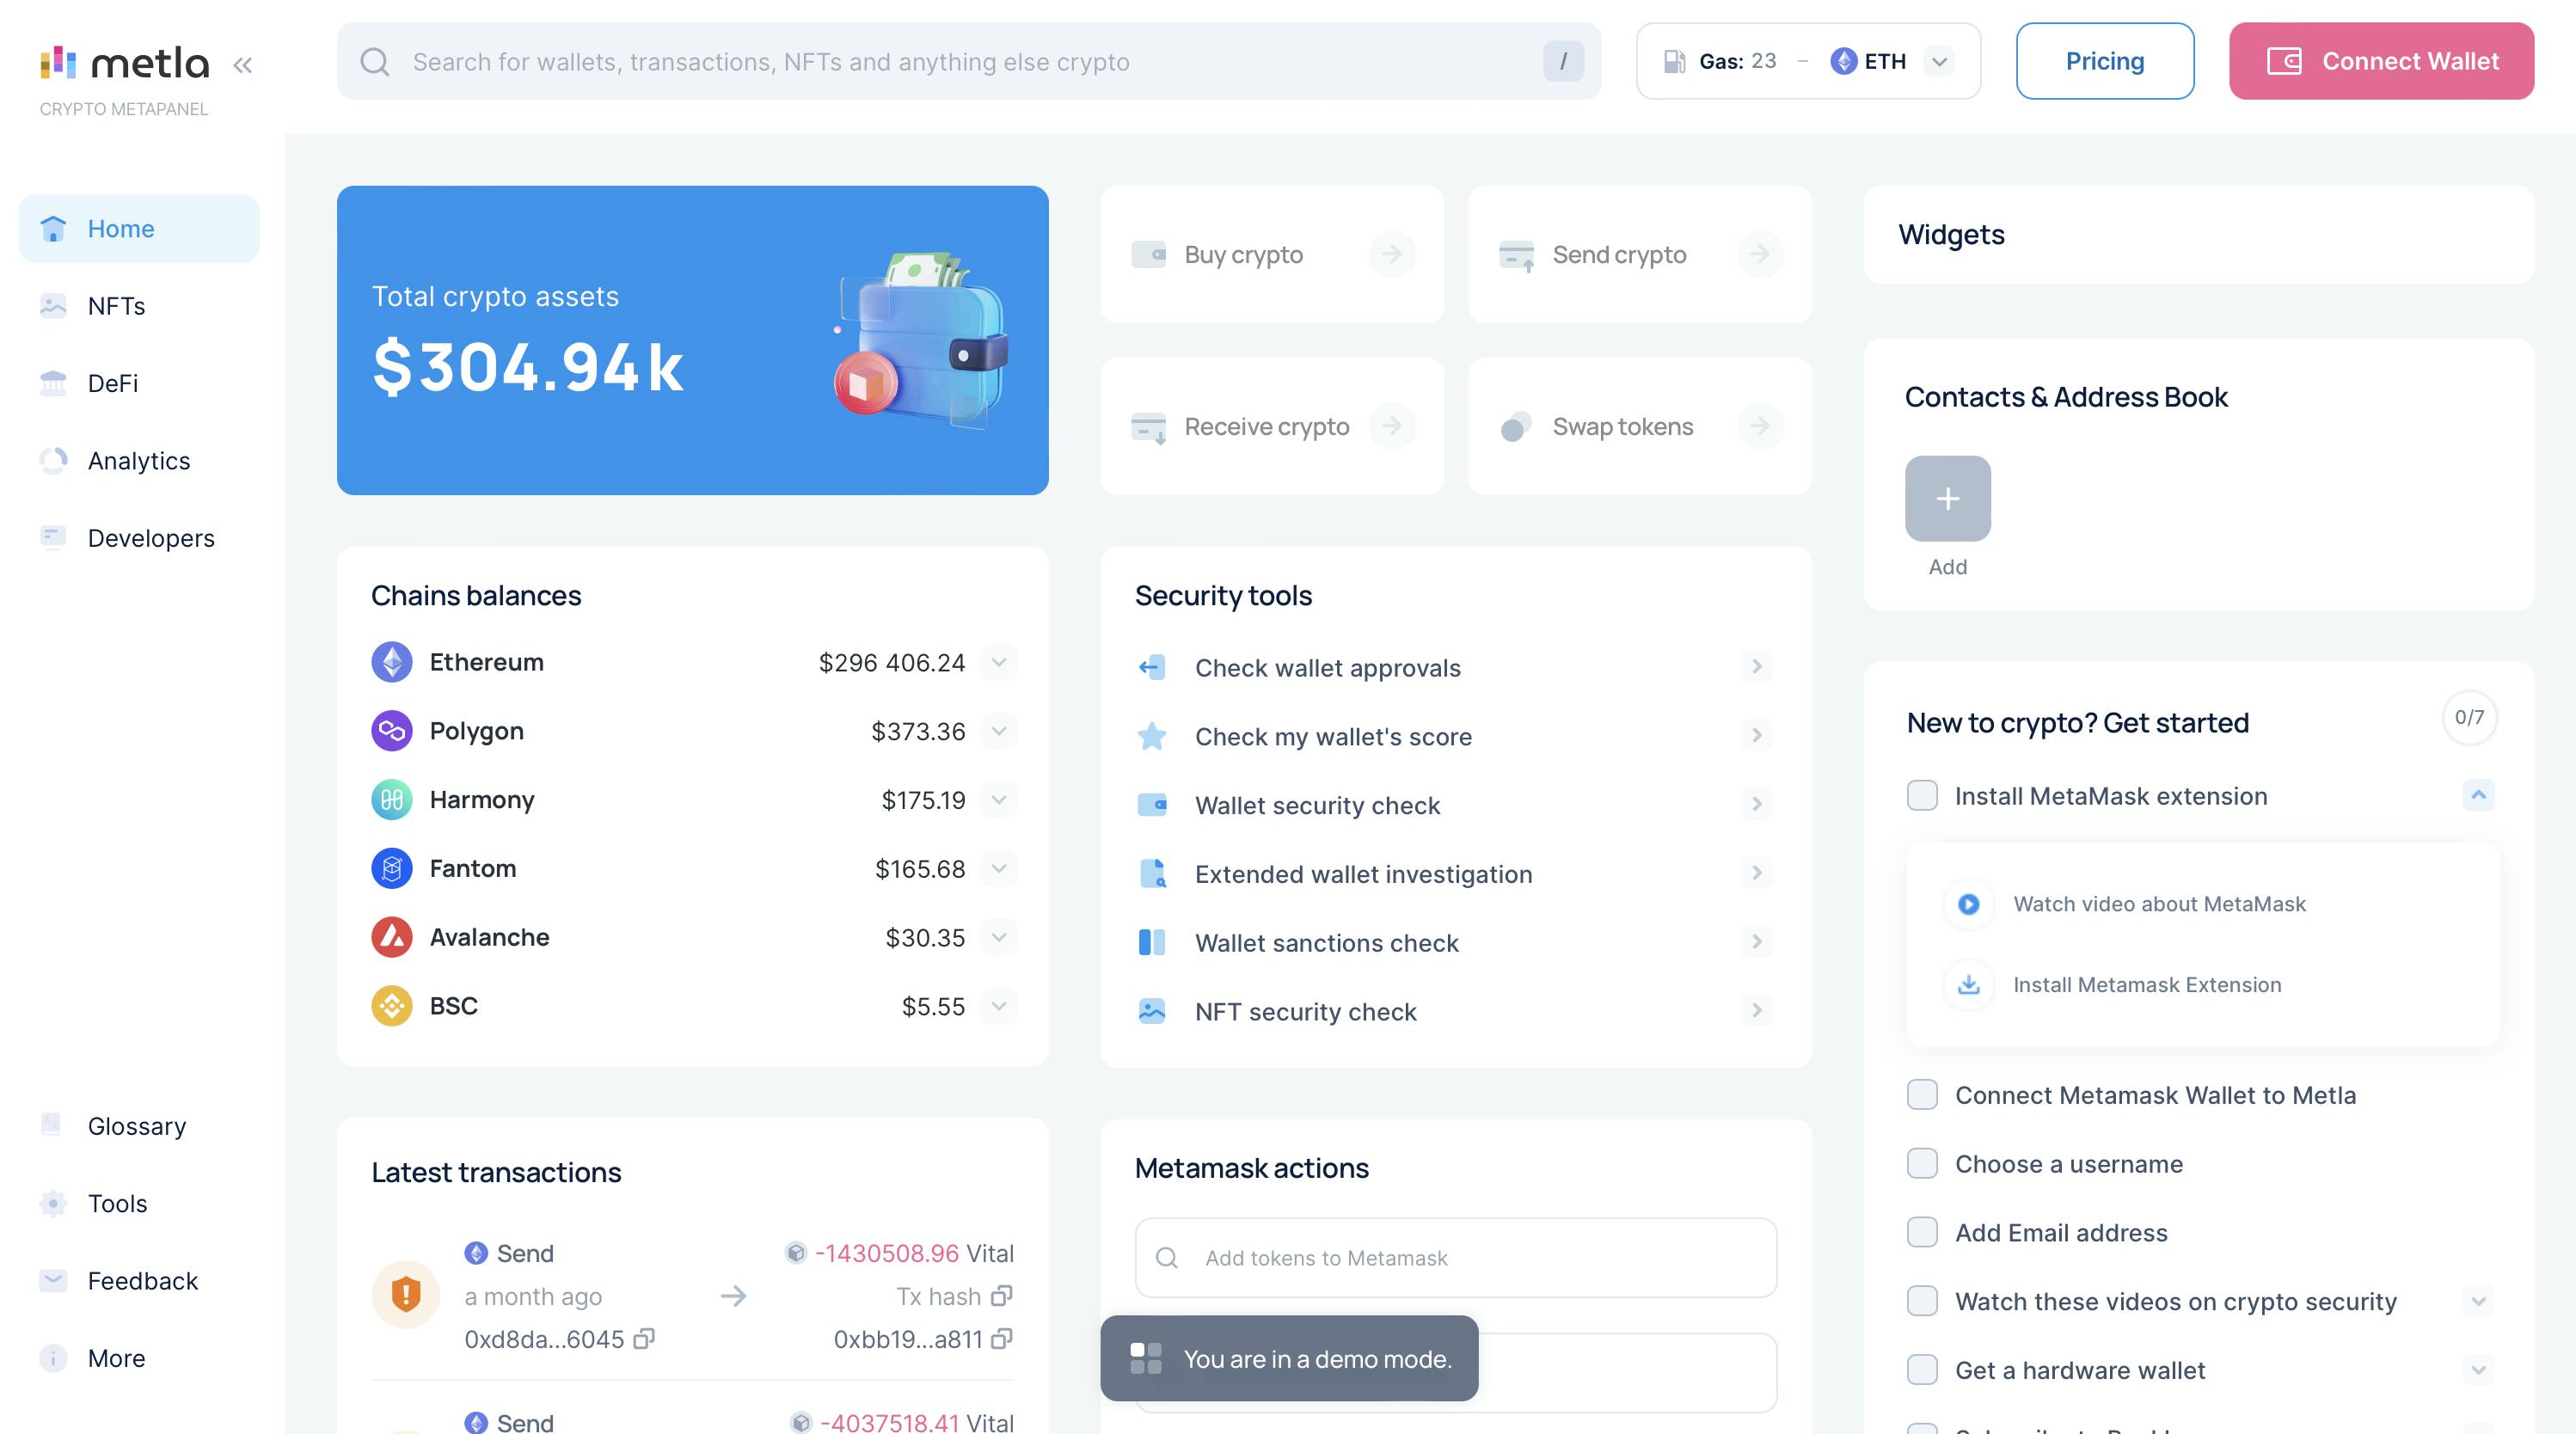Click the orange shield warning icon
Viewport: 2576px width, 1434px height.
pyautogui.click(x=405, y=1295)
